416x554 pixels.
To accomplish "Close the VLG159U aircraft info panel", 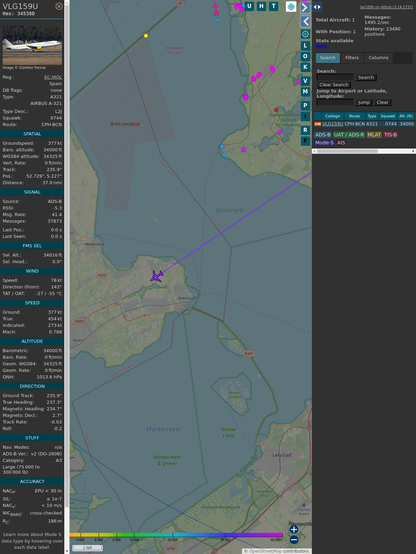I will click(59, 6).
